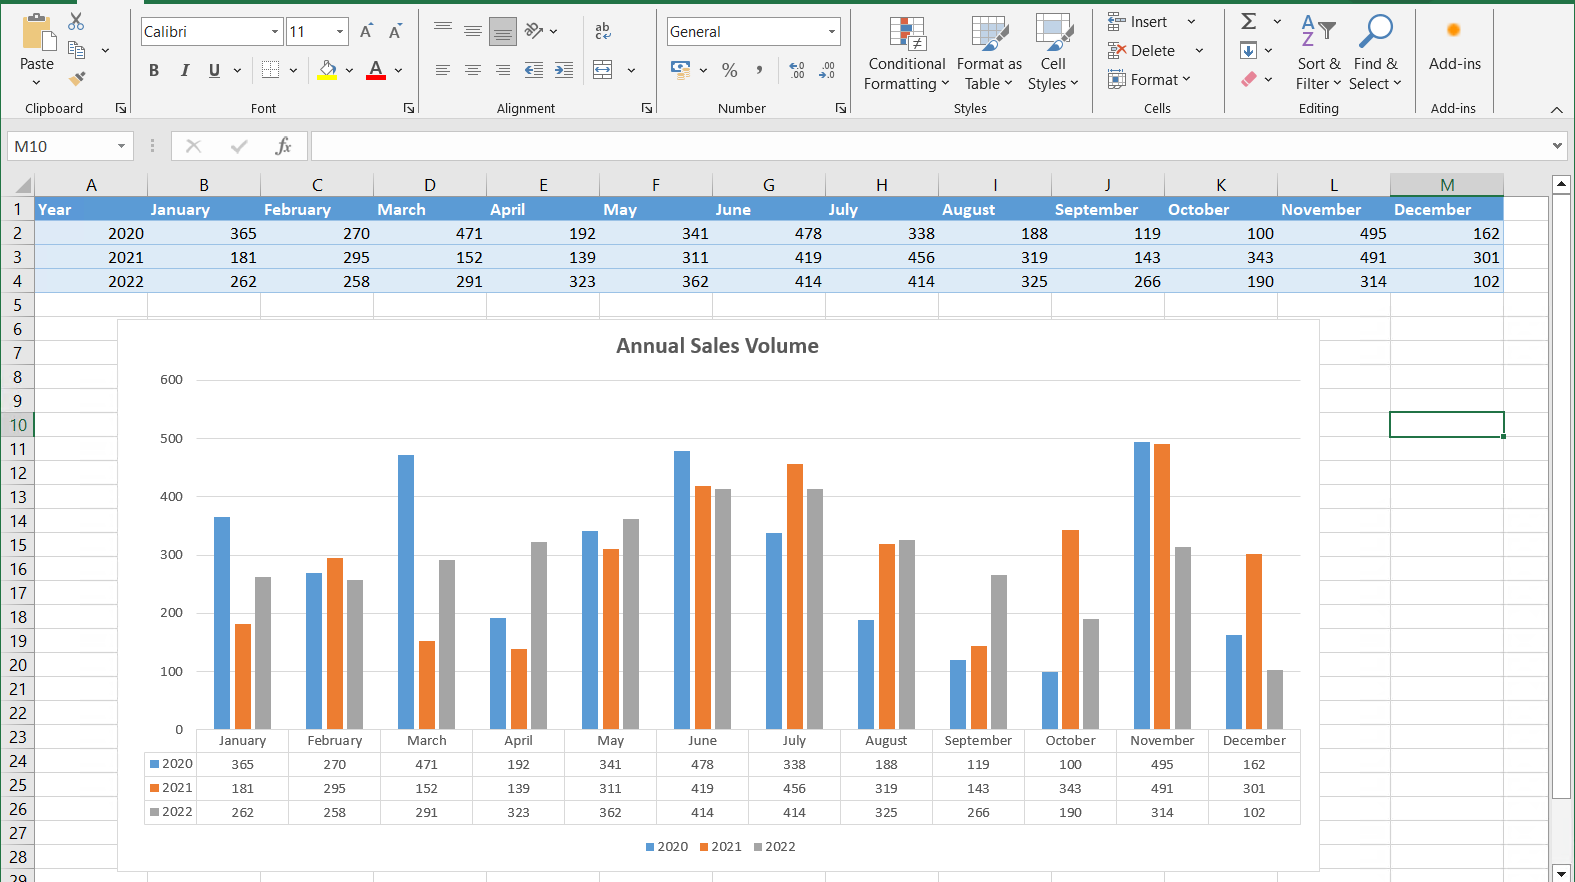Open Number format dialog launcher
The width and height of the screenshot is (1575, 882).
point(841,108)
